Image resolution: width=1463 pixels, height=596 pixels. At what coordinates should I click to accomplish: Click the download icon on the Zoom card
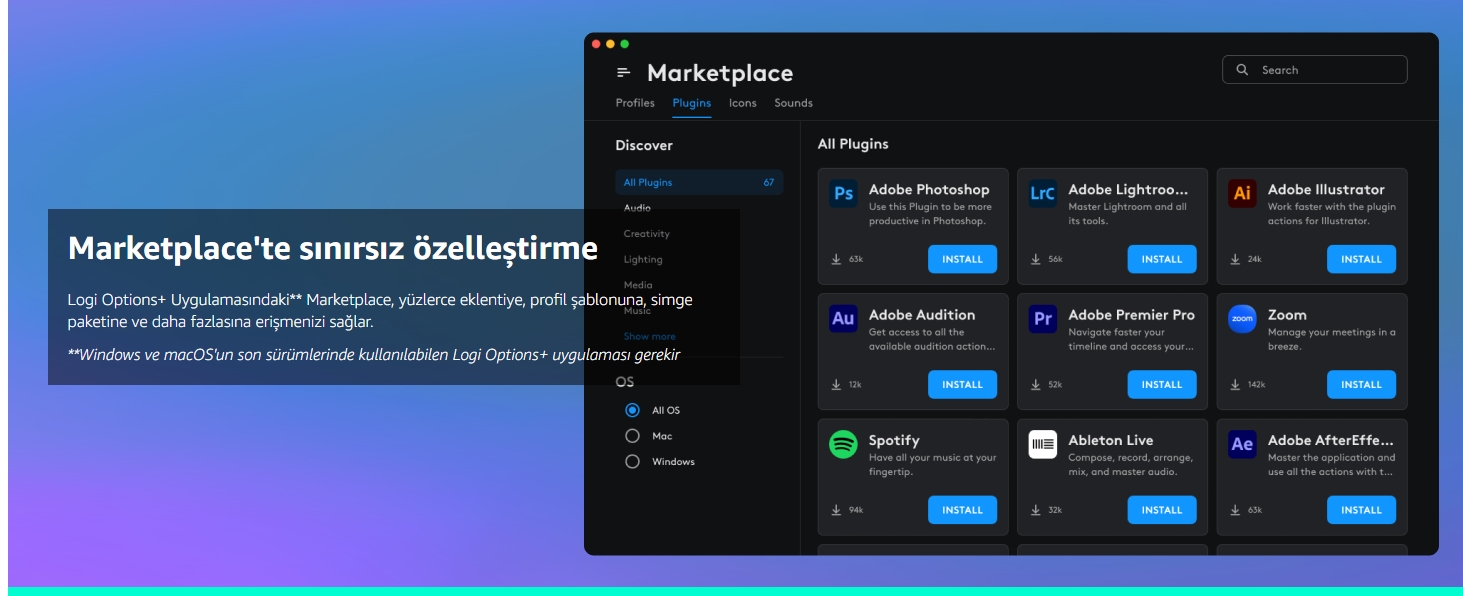1235,384
